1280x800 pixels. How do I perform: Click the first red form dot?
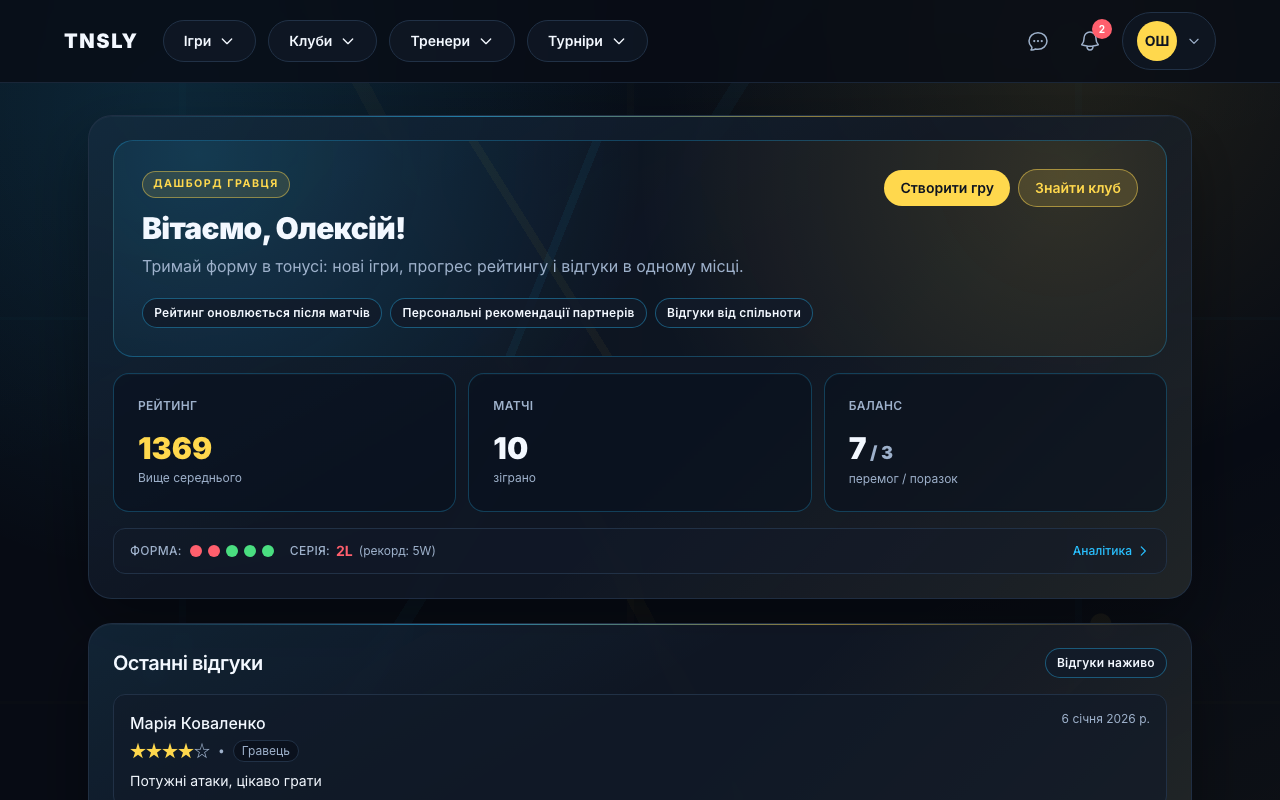click(x=196, y=551)
